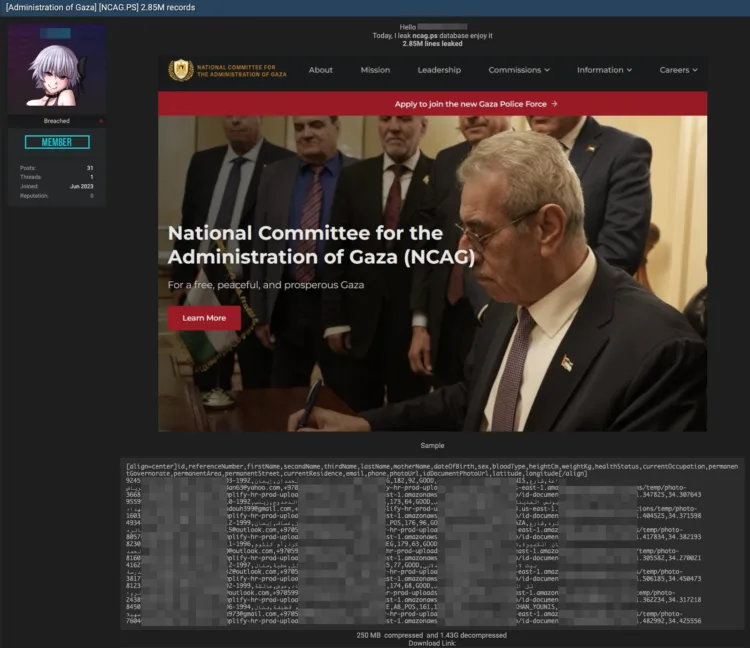Select the Breached user title text
Viewport: 750px width, 648px height.
(56, 121)
